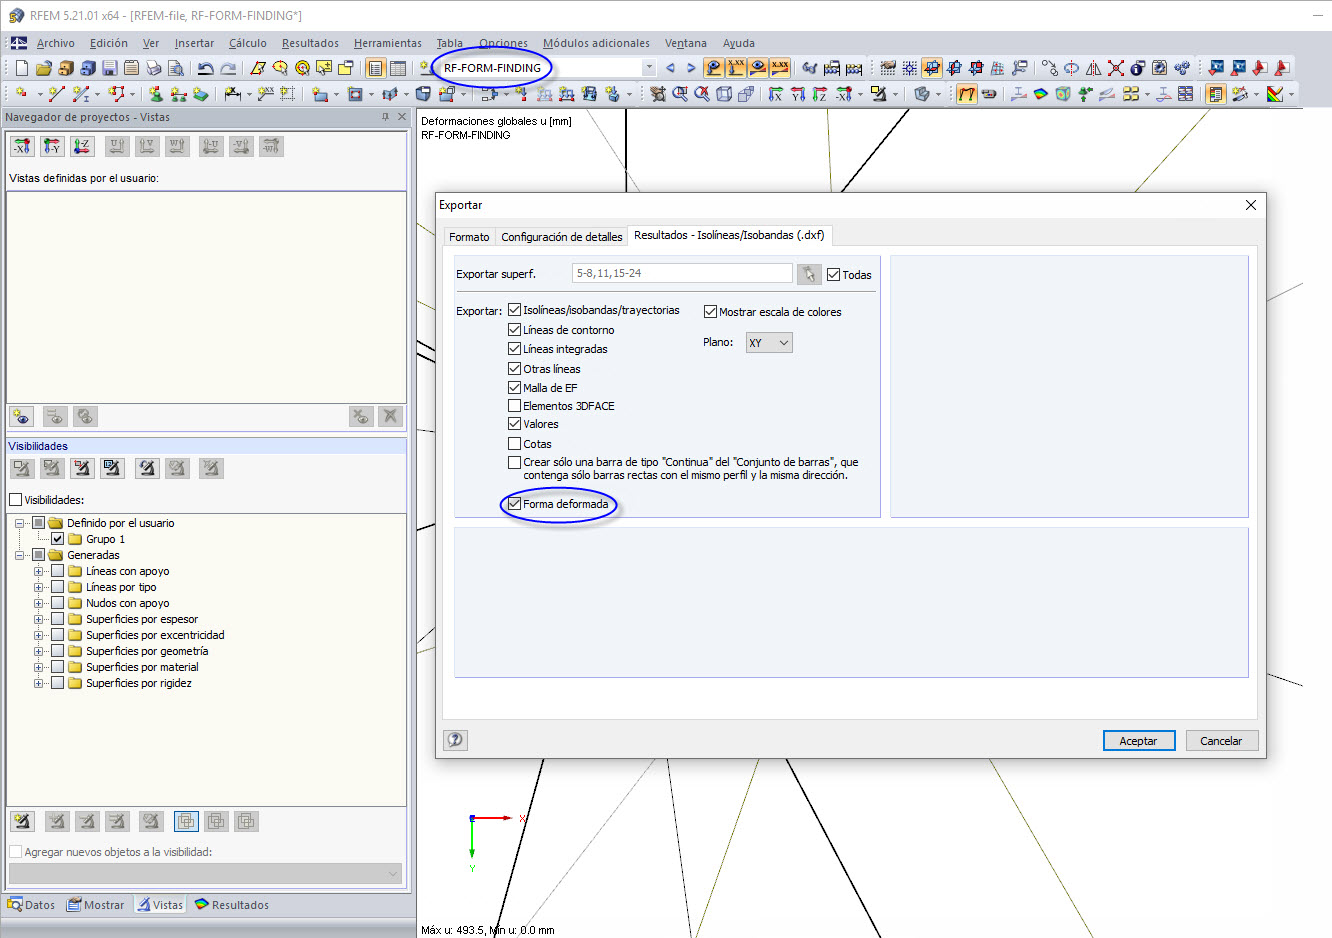Toggle Mostrar escala de colores checkbox
1332x938 pixels.
710,312
